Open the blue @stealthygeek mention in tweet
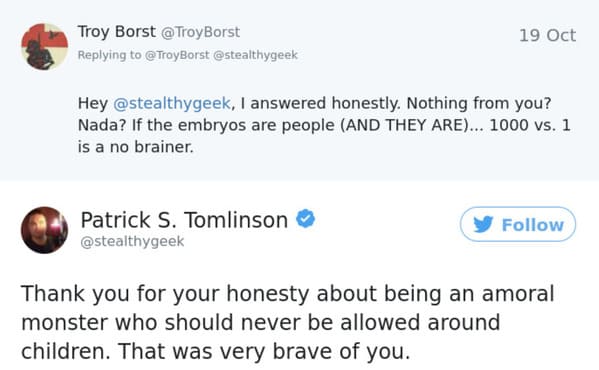599x370 pixels. click(172, 103)
